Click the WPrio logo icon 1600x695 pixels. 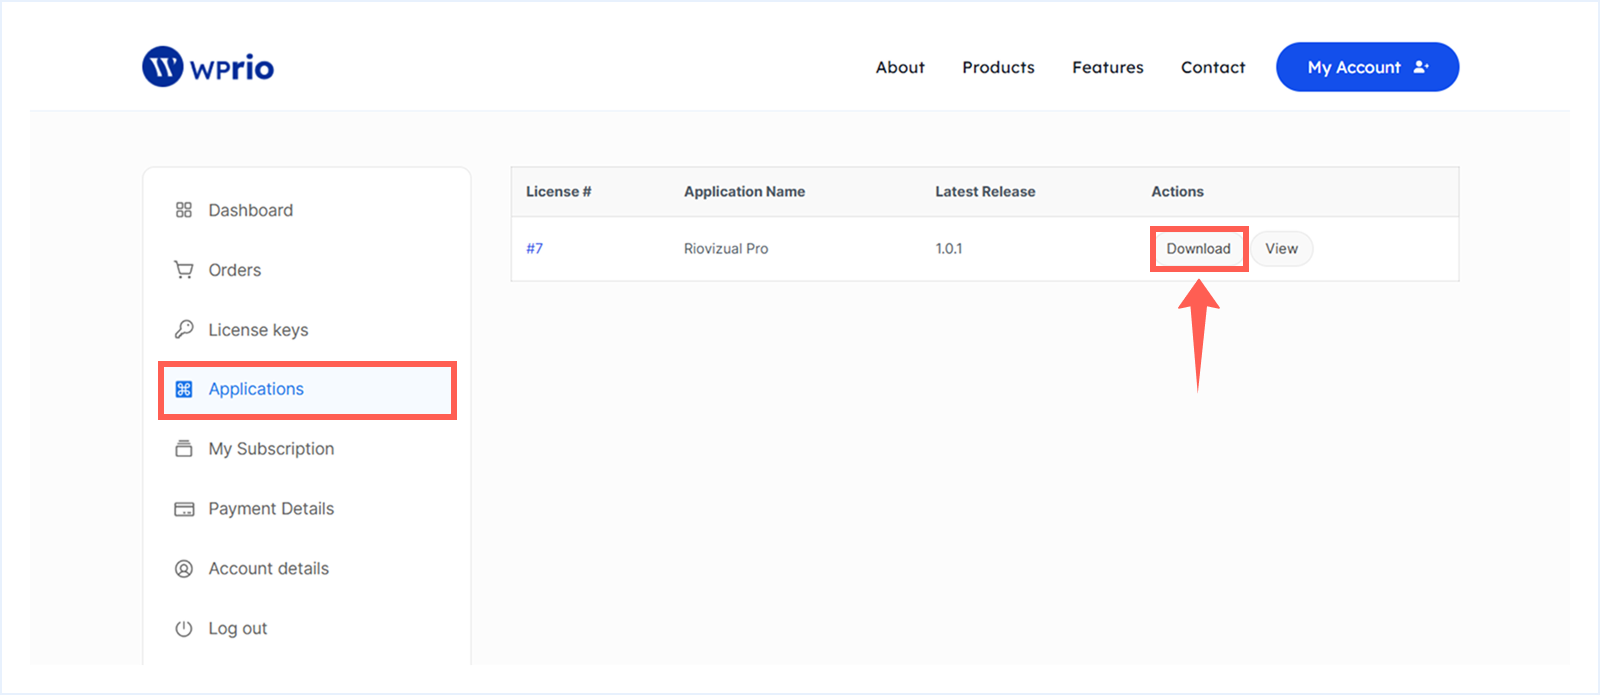pos(162,67)
